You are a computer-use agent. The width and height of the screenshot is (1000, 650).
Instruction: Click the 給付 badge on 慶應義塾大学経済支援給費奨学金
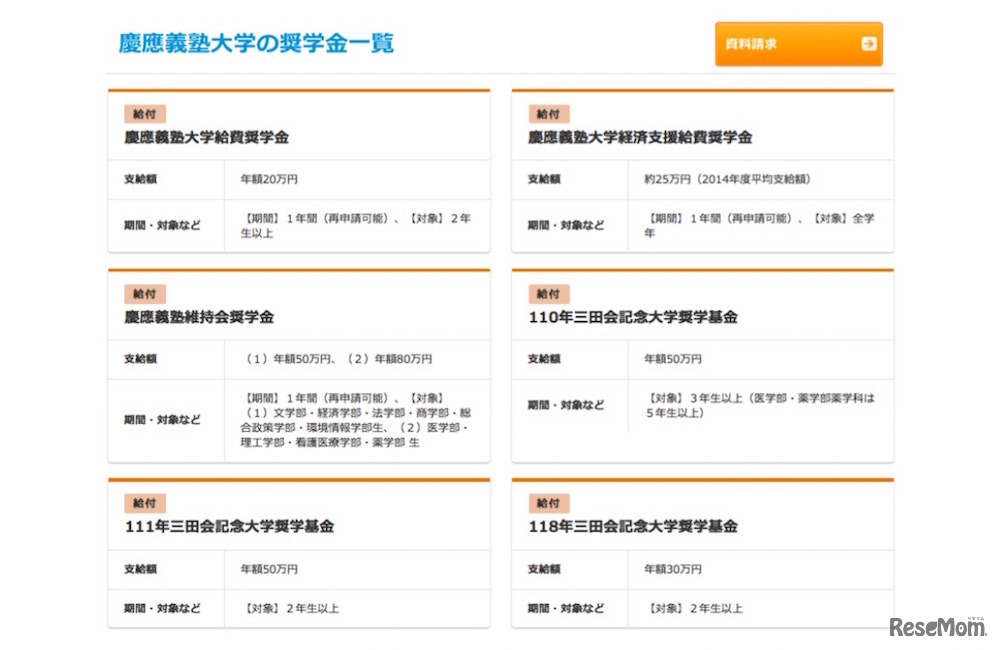[548, 114]
